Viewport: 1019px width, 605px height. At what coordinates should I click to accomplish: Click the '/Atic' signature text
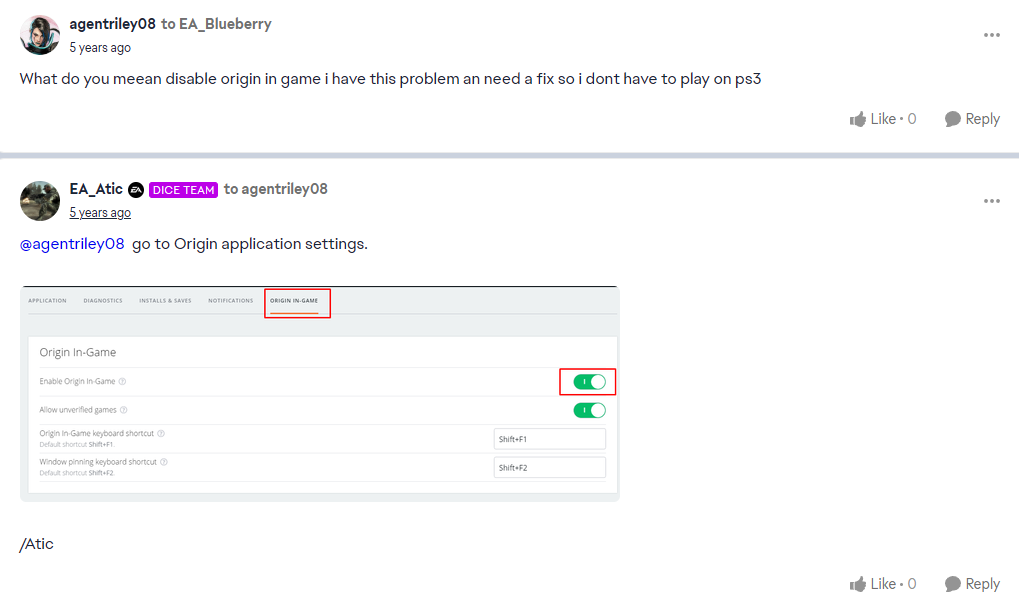(36, 544)
